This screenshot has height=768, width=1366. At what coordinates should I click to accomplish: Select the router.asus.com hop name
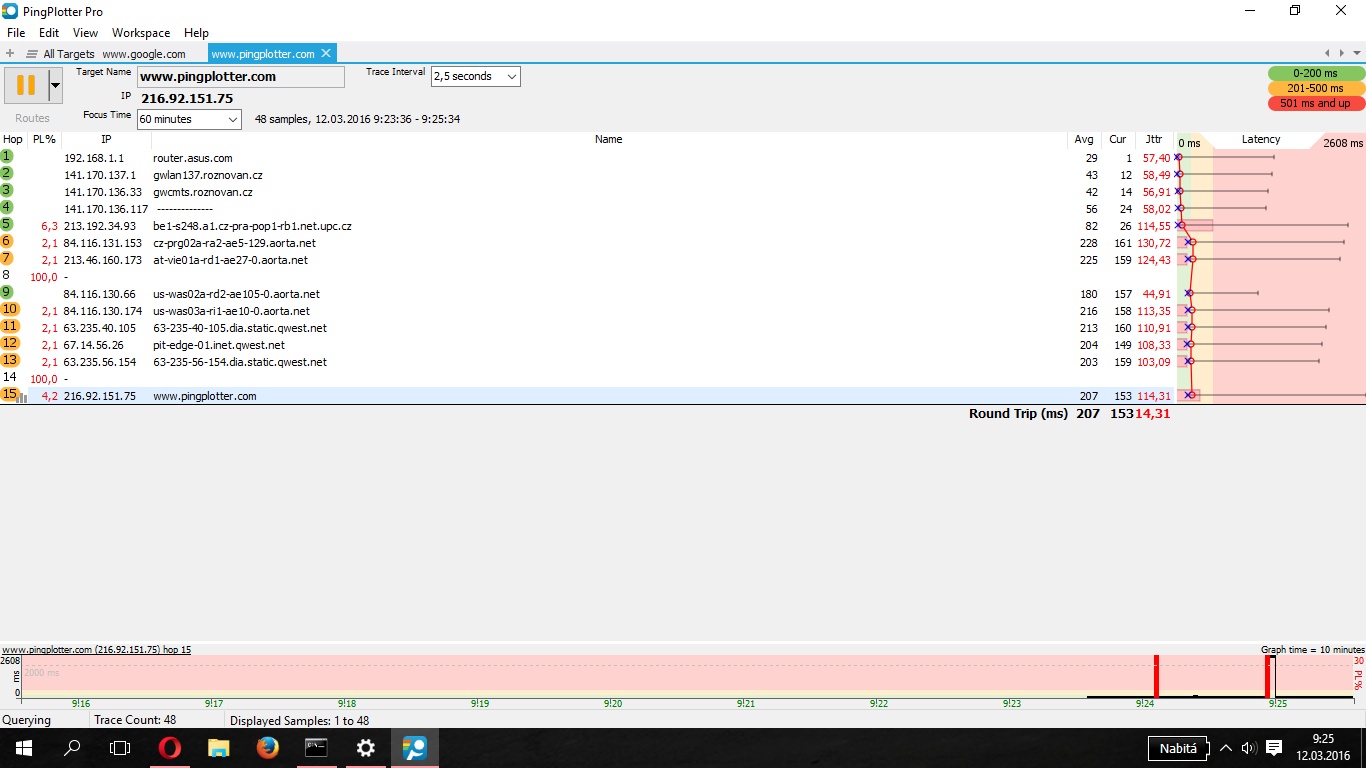click(x=193, y=158)
